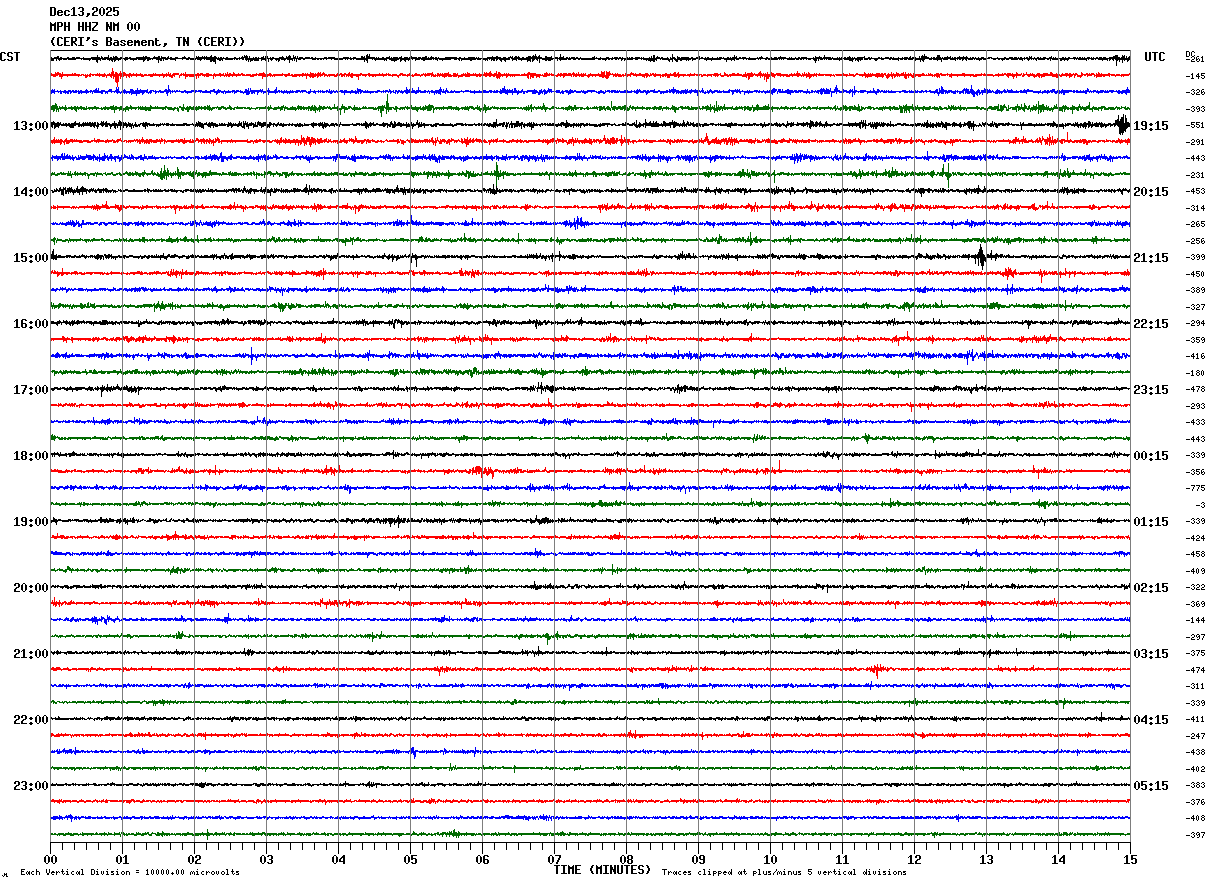This screenshot has width=1210, height=886.
Task: Click the '16:00' CST hour label
Action: pos(30,324)
